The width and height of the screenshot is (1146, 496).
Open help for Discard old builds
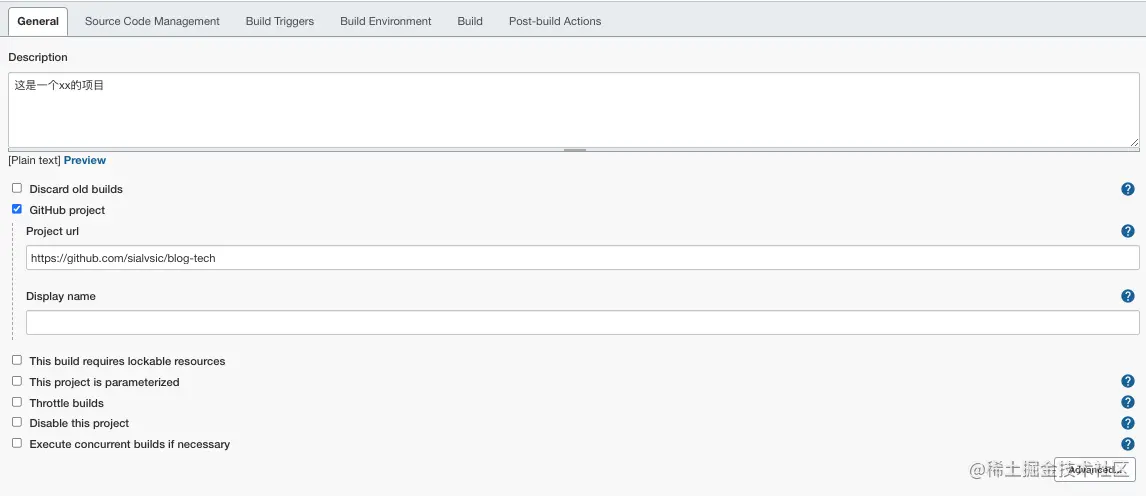1128,189
